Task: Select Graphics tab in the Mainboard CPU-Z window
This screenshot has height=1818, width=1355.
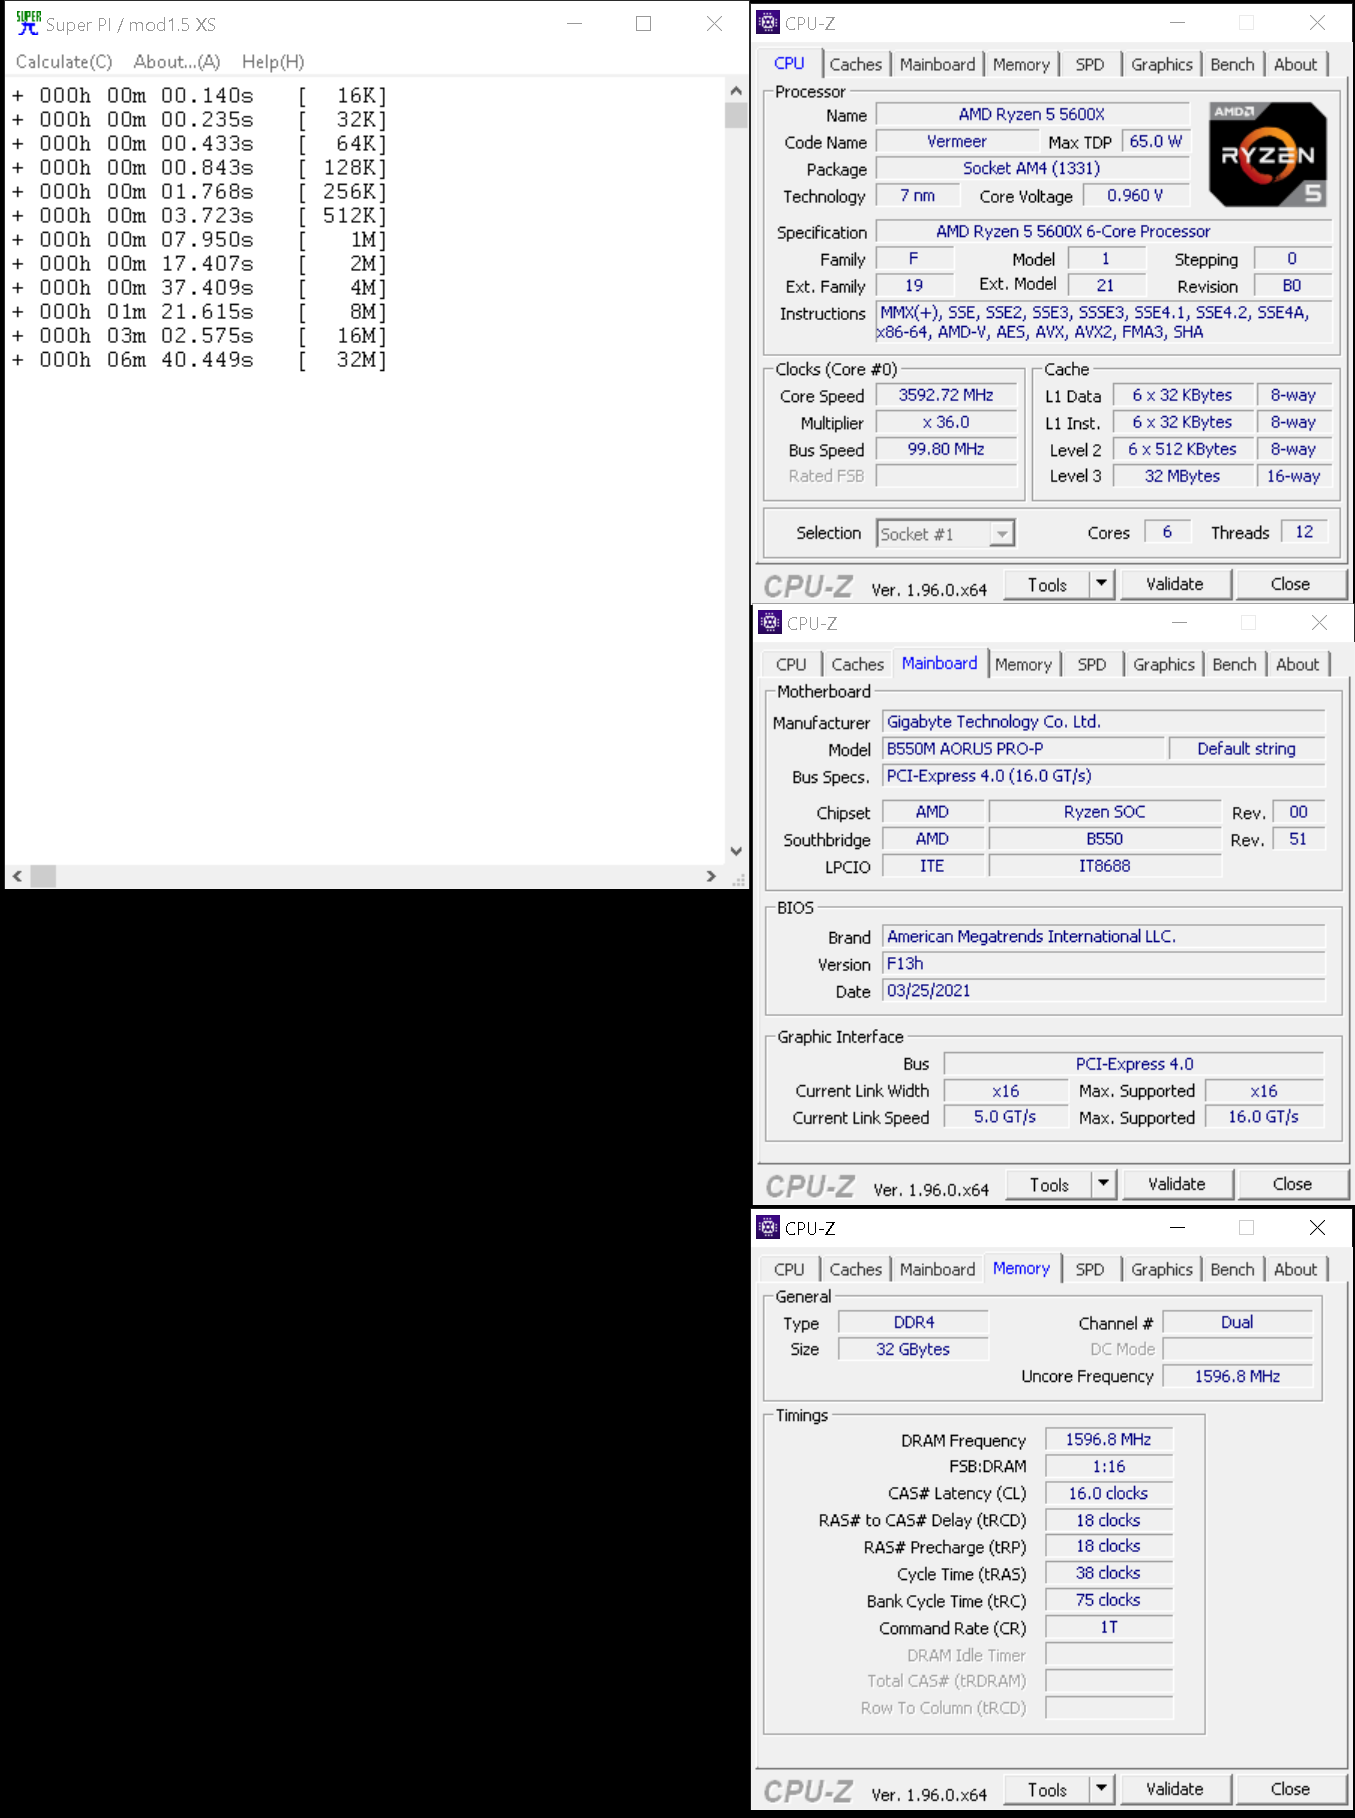Action: click(1164, 664)
